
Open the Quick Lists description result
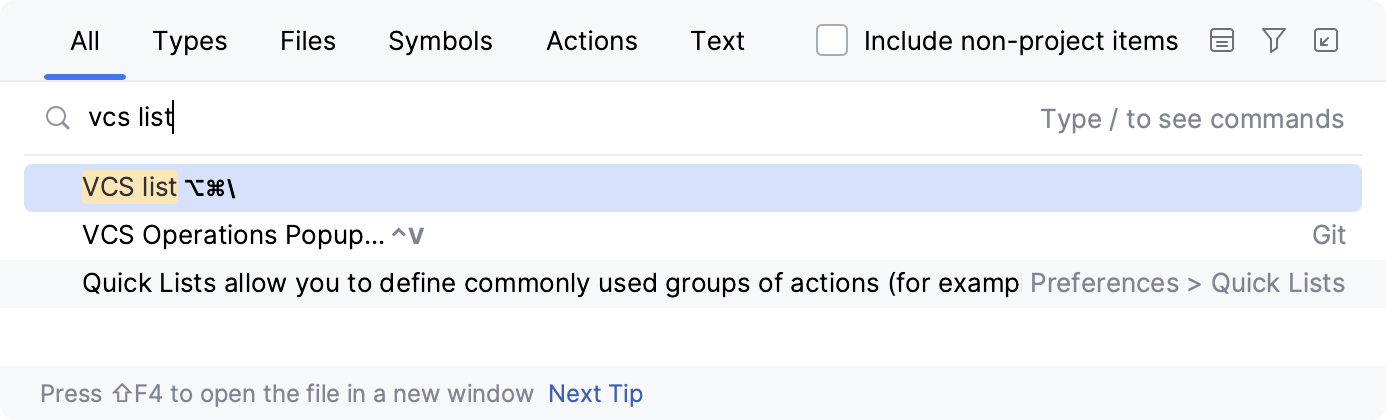[550, 283]
